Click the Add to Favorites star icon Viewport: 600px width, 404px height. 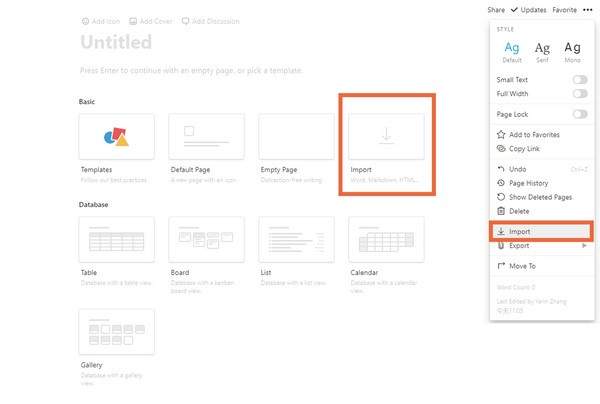click(501, 135)
